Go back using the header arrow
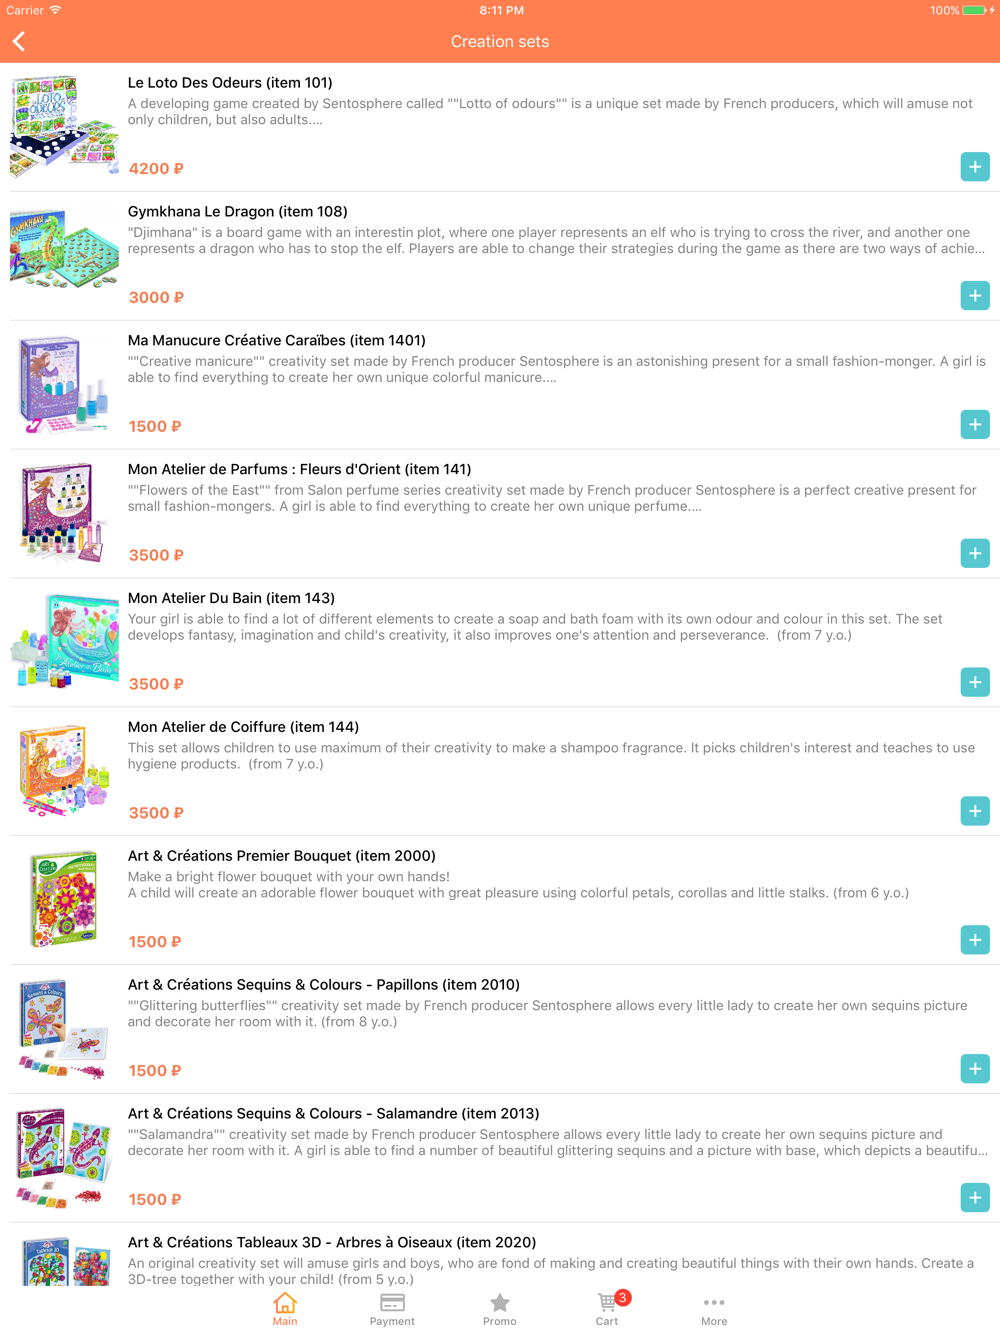This screenshot has width=1000, height=1334. click(19, 41)
